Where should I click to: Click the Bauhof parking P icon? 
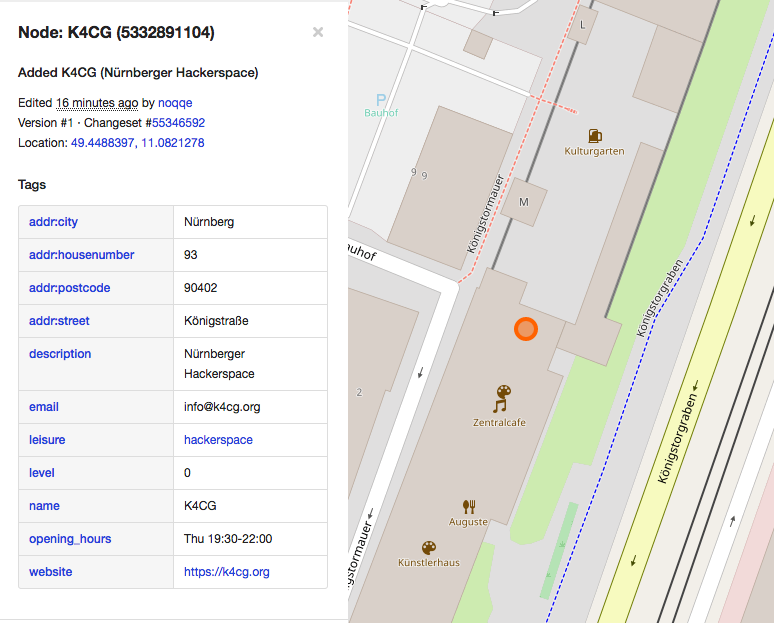click(x=380, y=99)
